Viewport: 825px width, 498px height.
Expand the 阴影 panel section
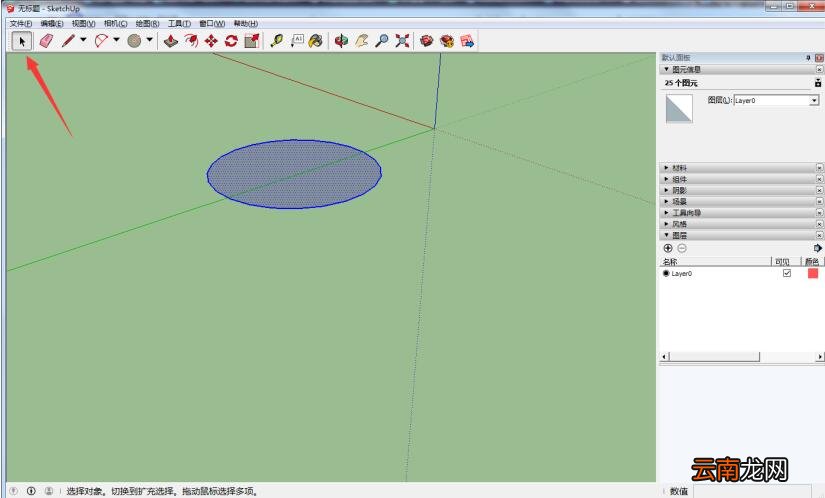[667, 190]
